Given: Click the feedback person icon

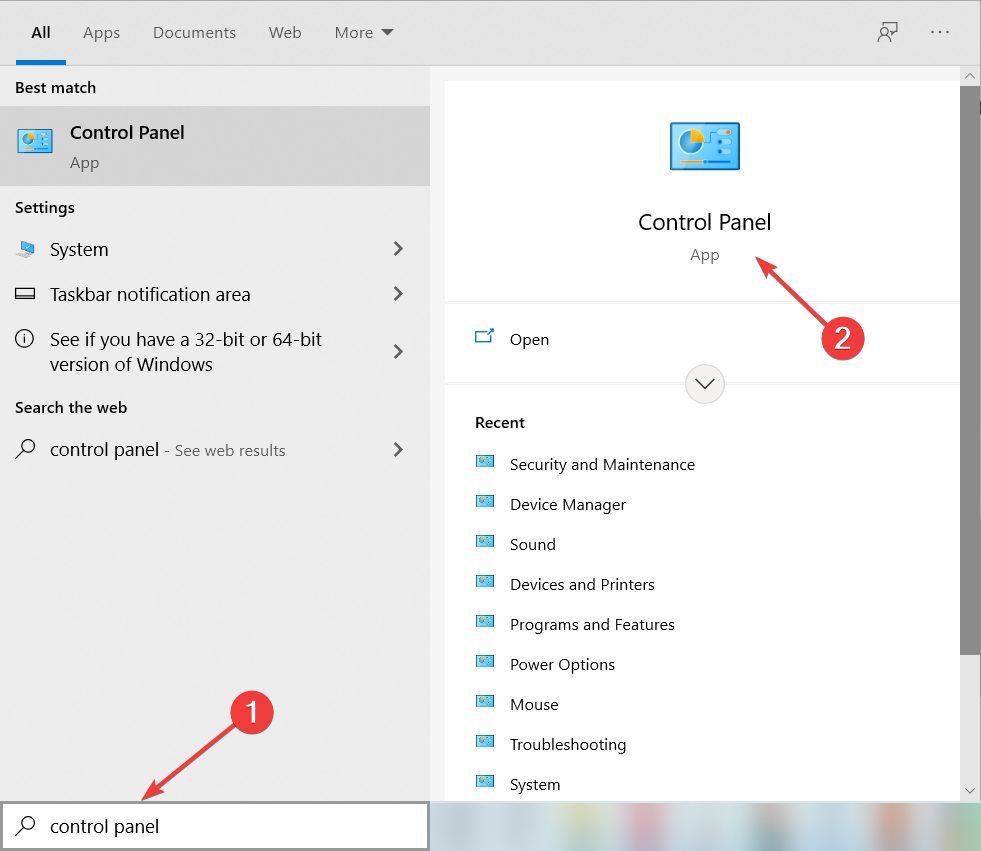Looking at the screenshot, I should [887, 32].
